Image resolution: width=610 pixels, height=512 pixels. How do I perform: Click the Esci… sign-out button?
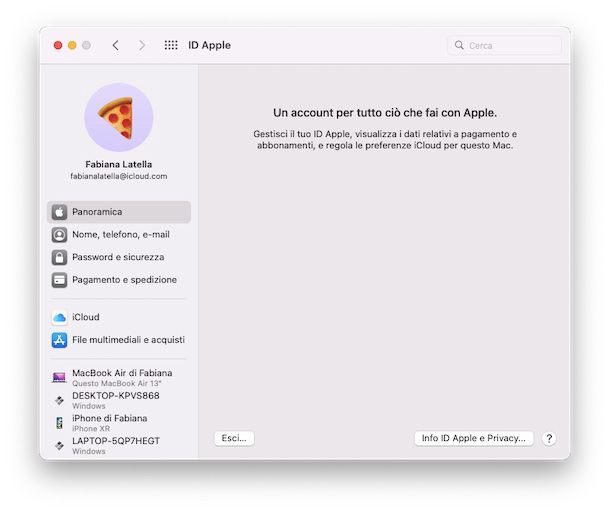click(234, 438)
